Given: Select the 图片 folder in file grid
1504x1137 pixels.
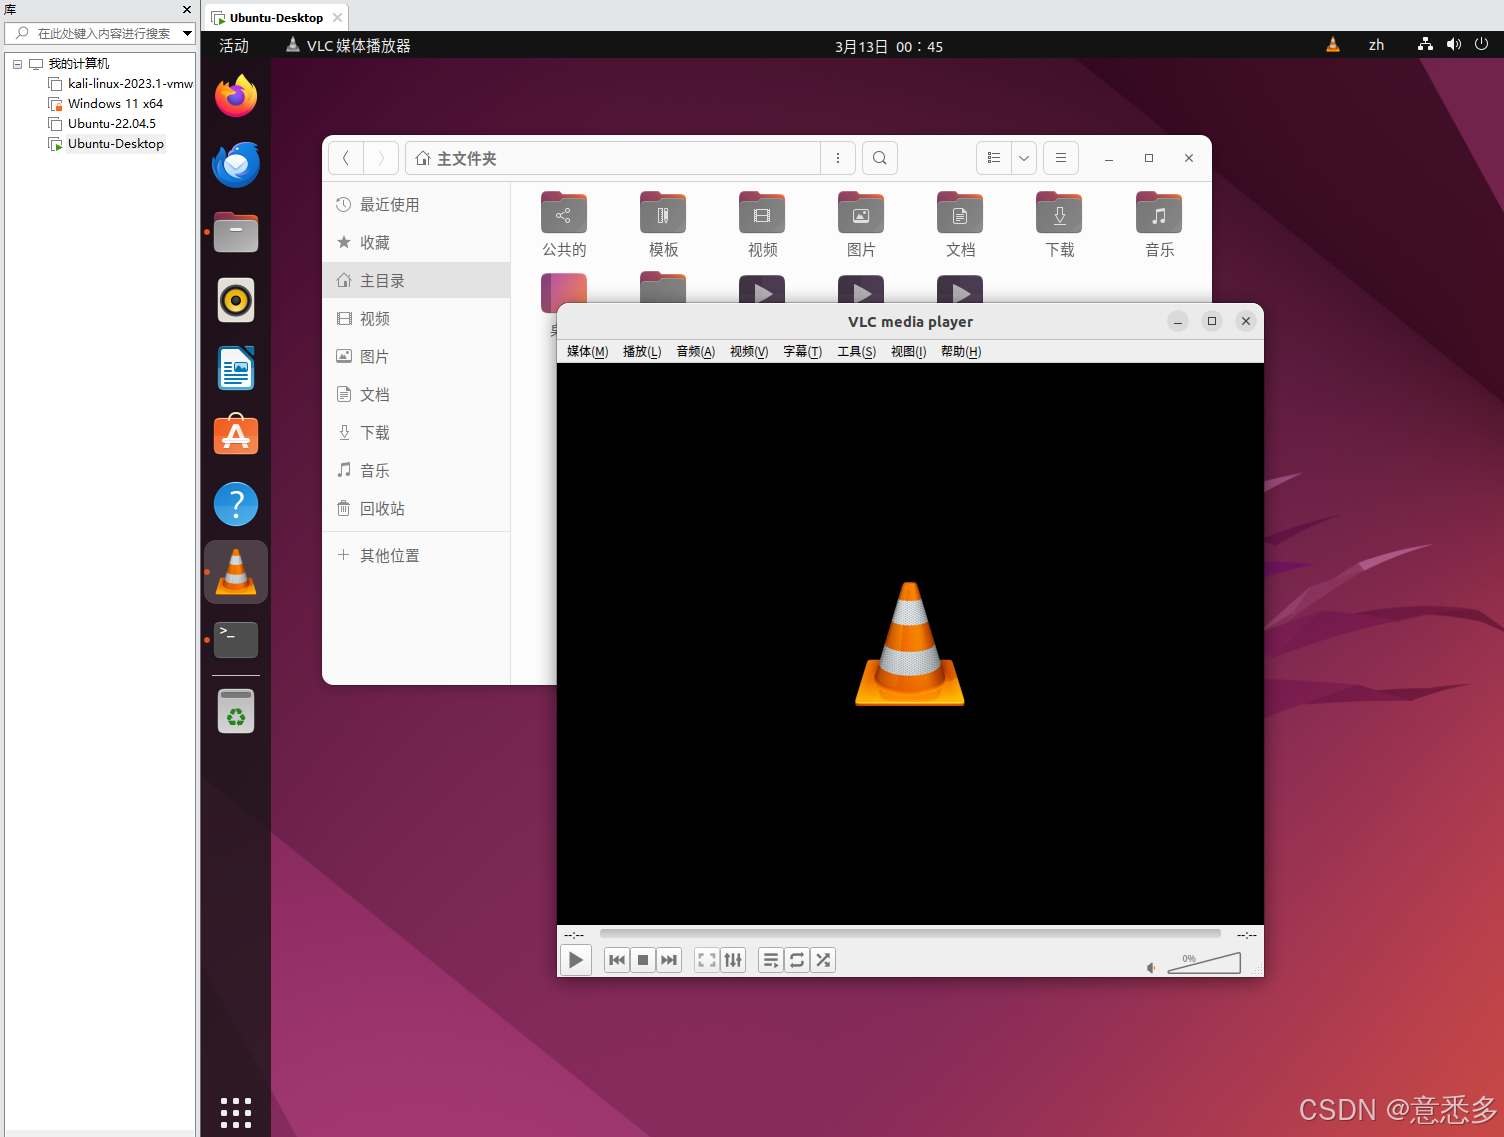Looking at the screenshot, I should (861, 212).
